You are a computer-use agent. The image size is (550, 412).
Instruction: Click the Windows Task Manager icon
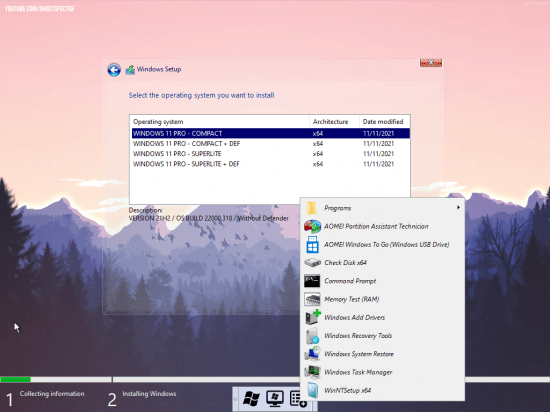312,372
